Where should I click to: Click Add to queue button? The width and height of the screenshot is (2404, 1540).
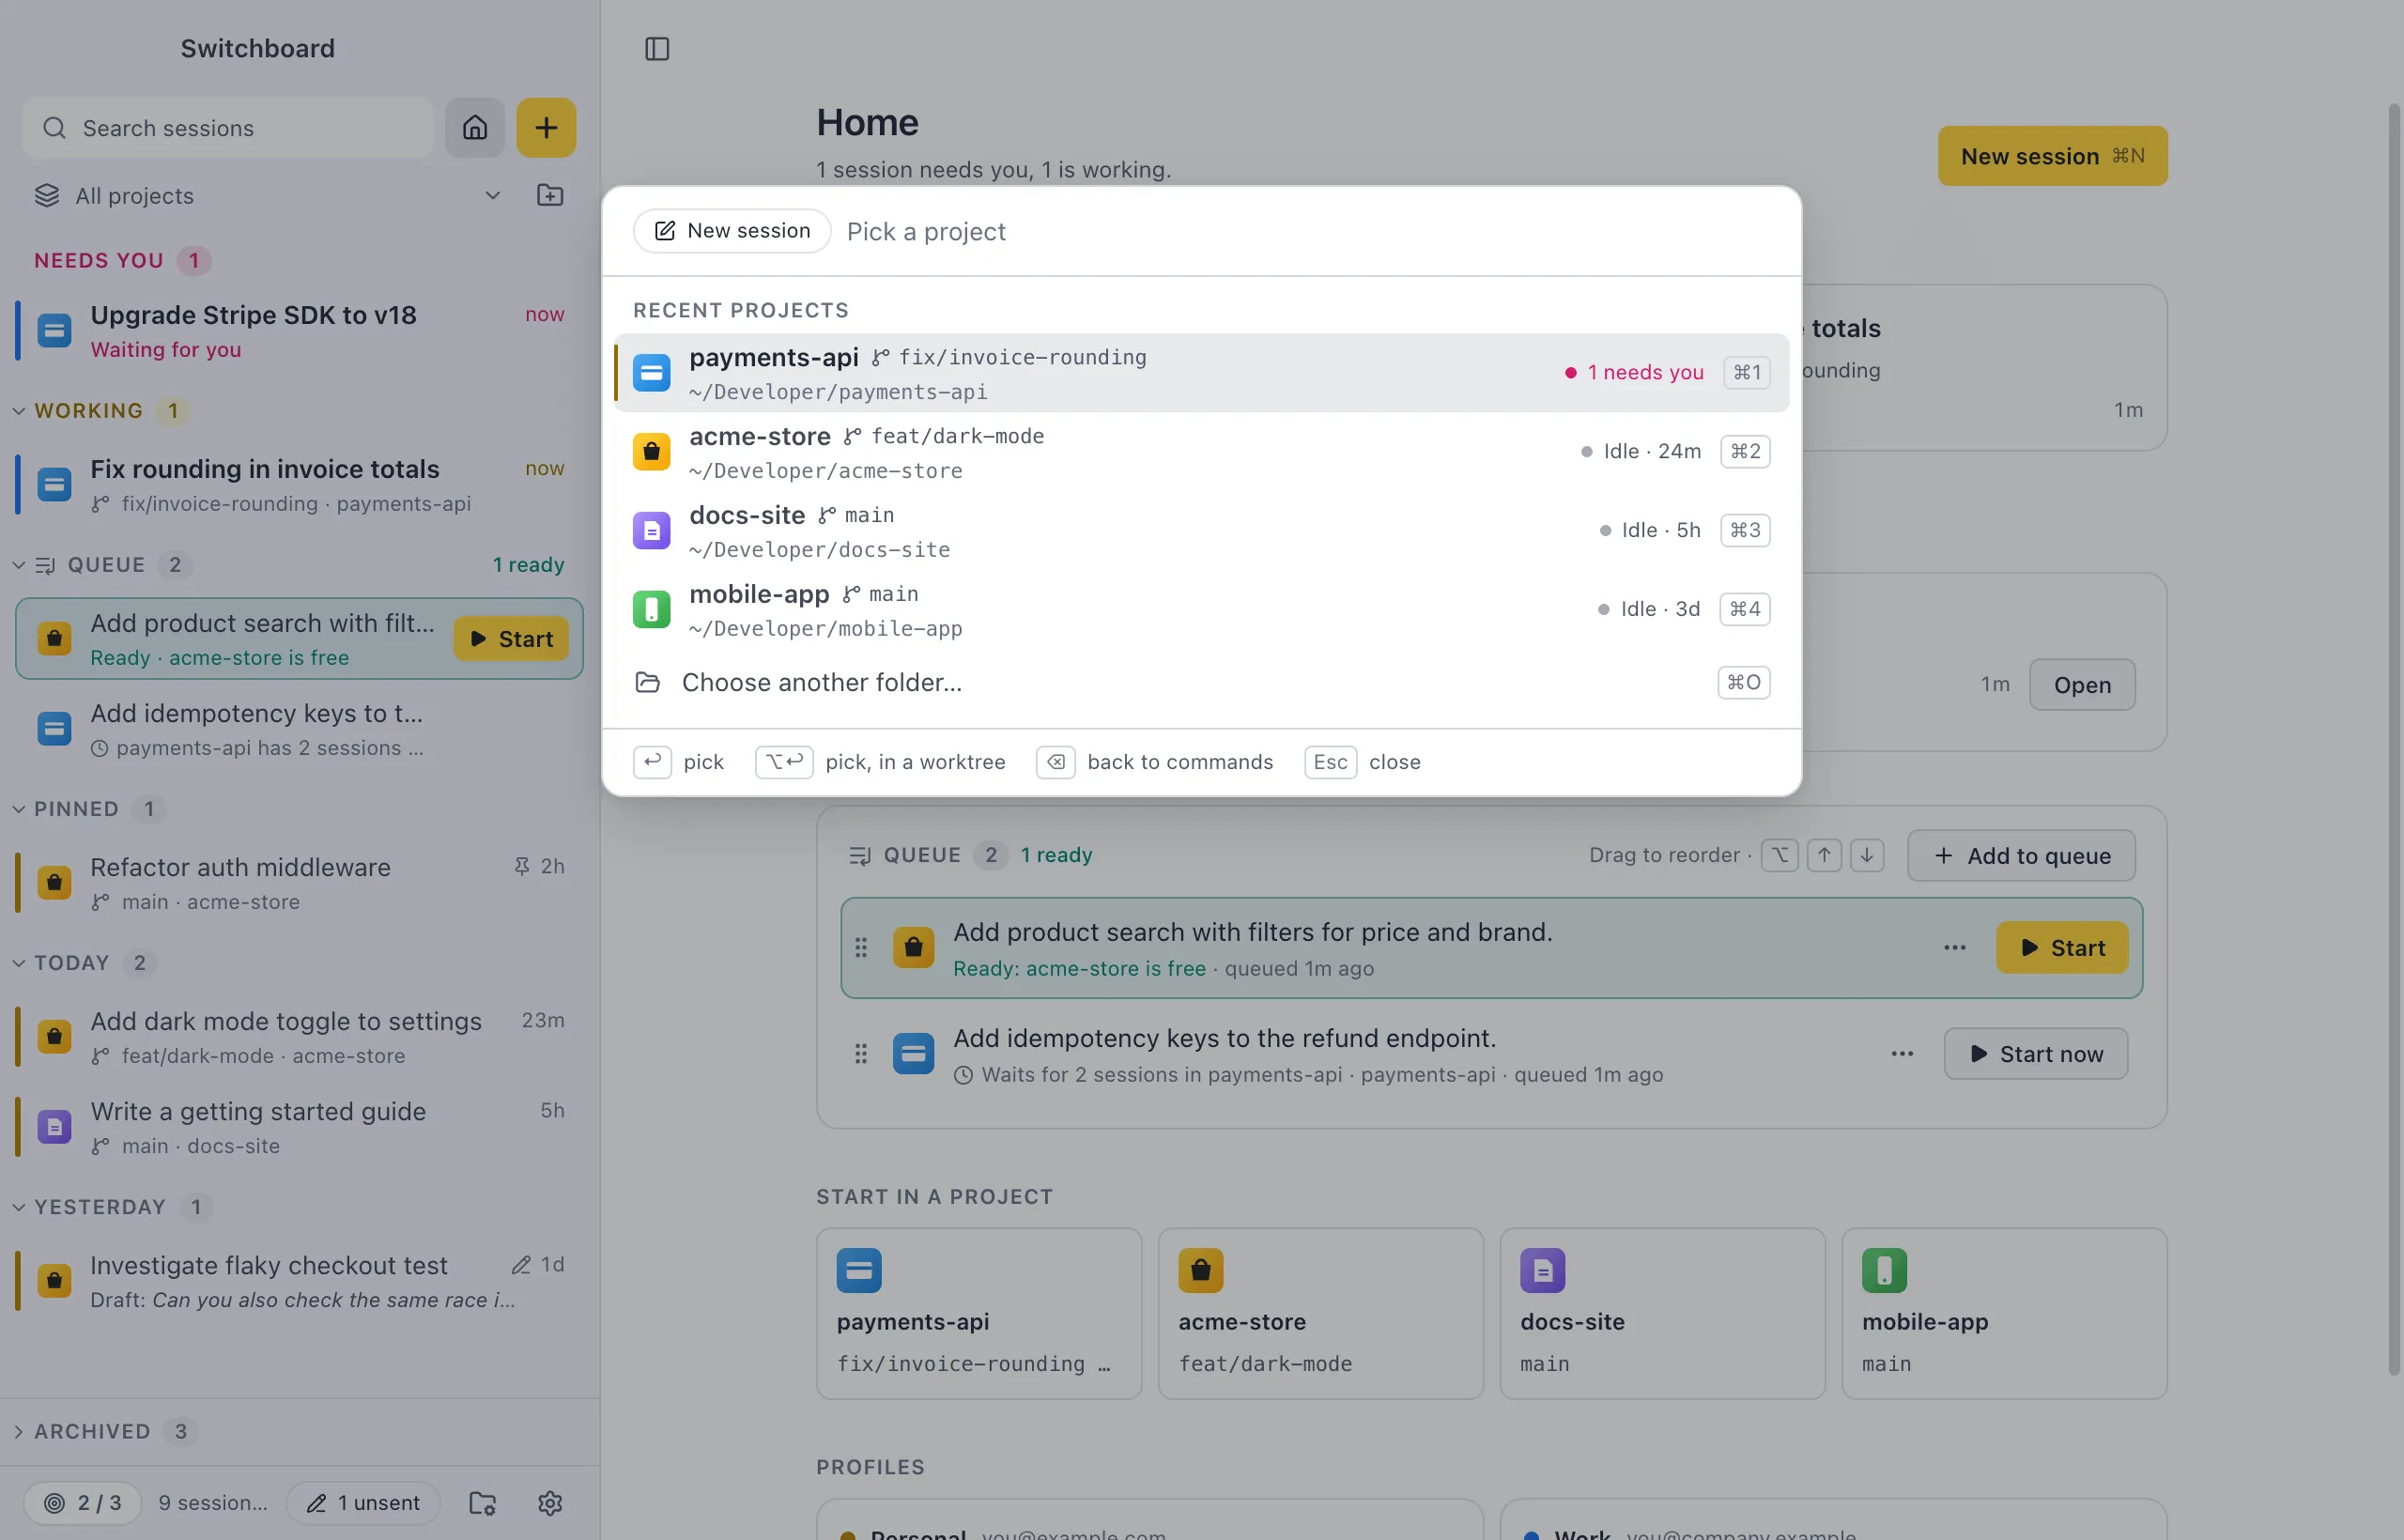click(2021, 856)
